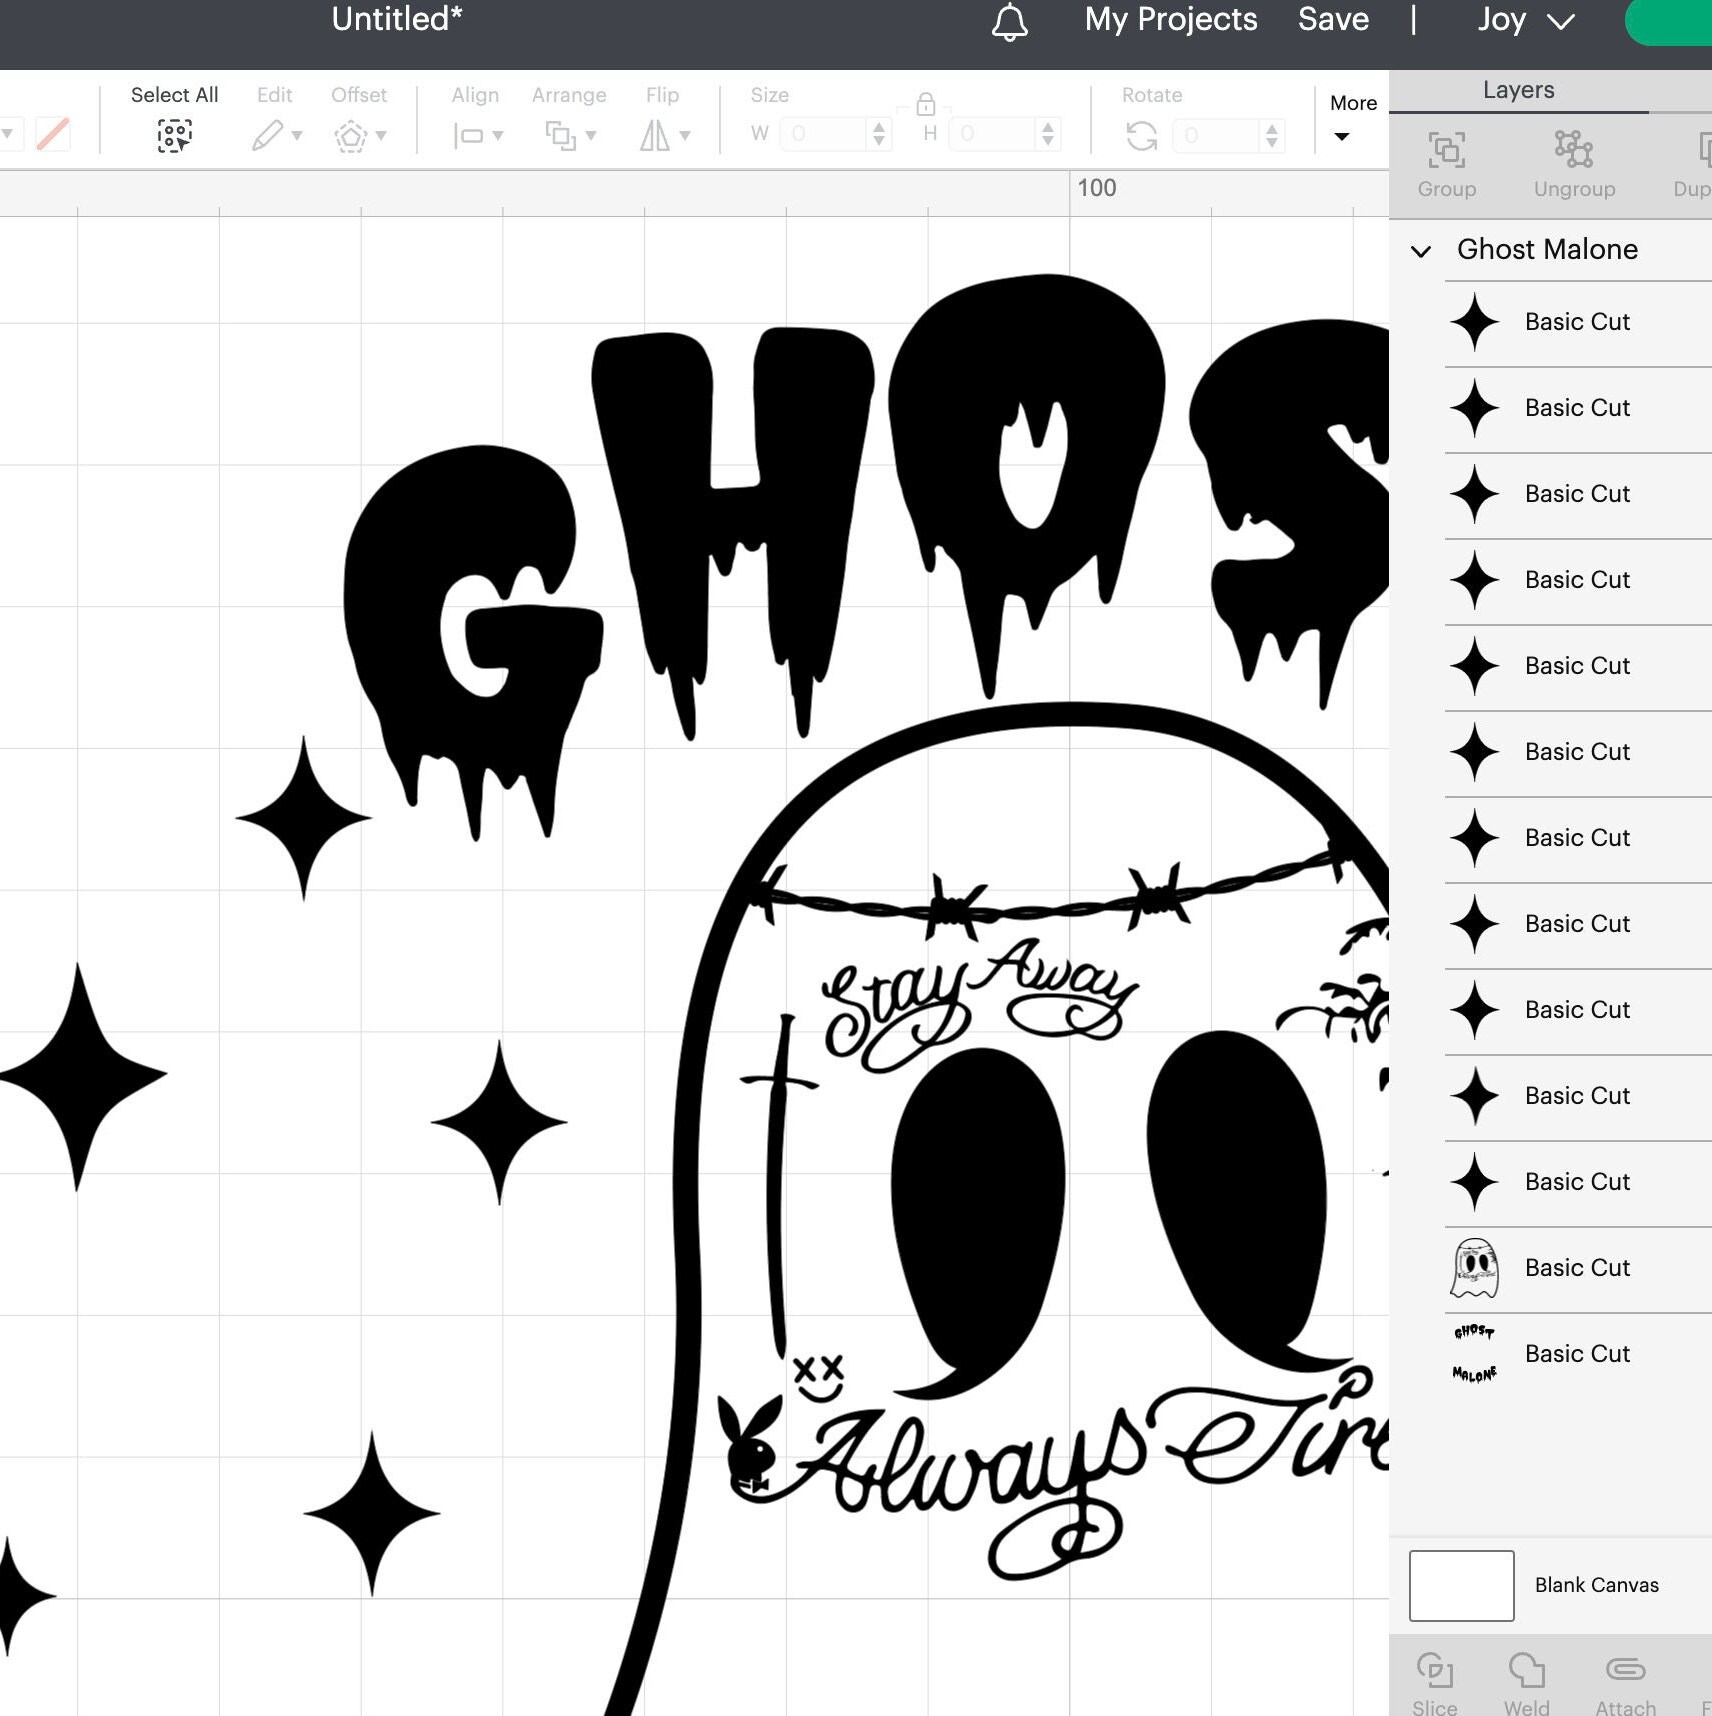Open the Edit dropdown arrow
The image size is (1712, 1716).
(x=297, y=136)
